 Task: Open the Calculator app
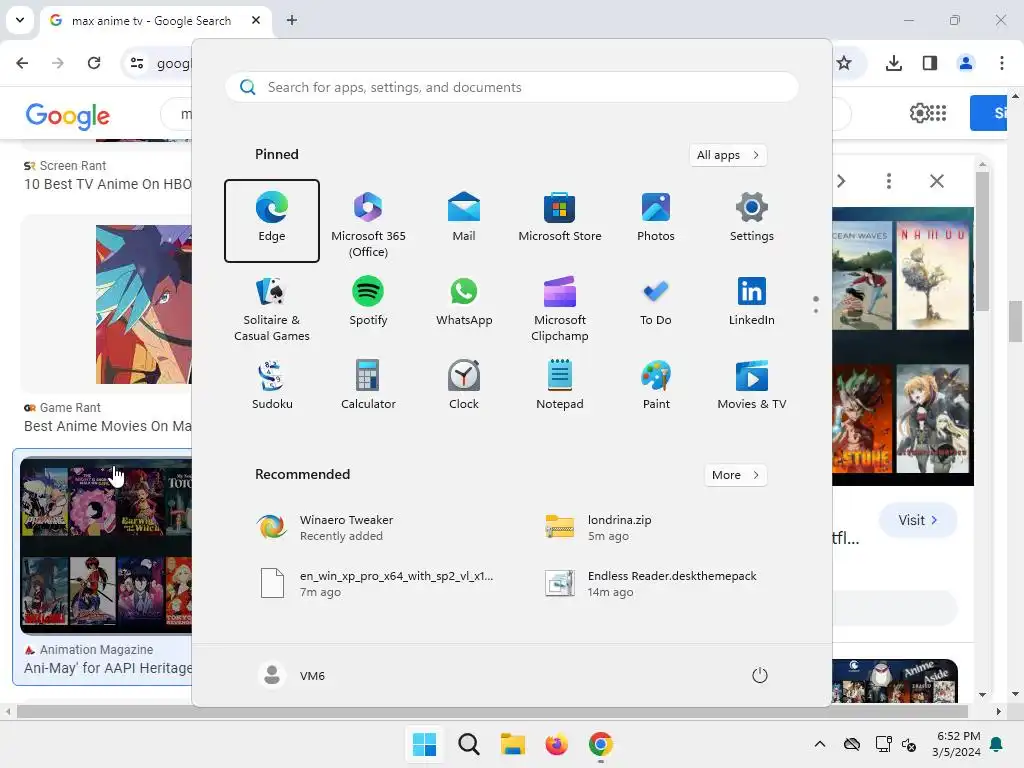(x=368, y=385)
